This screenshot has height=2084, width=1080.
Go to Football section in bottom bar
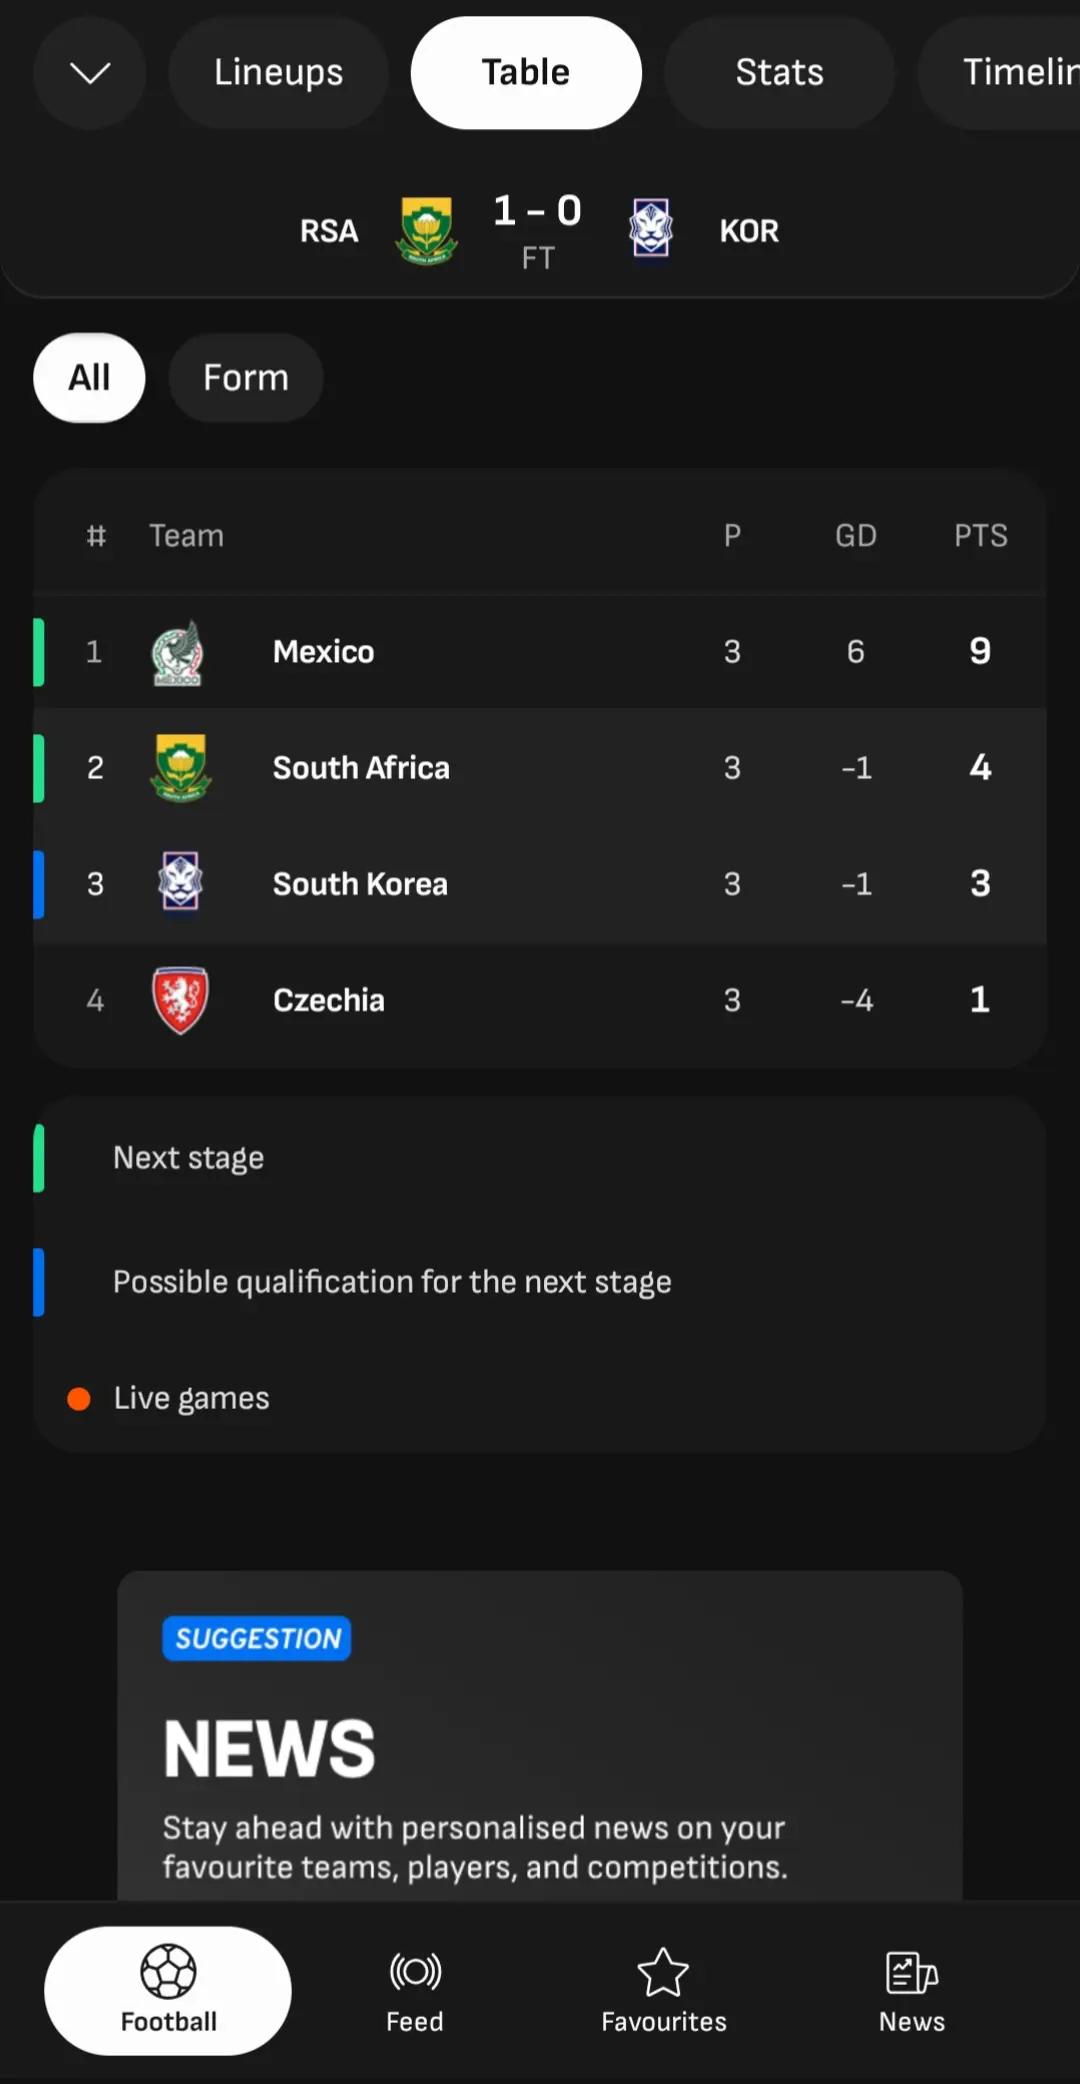tap(168, 1991)
